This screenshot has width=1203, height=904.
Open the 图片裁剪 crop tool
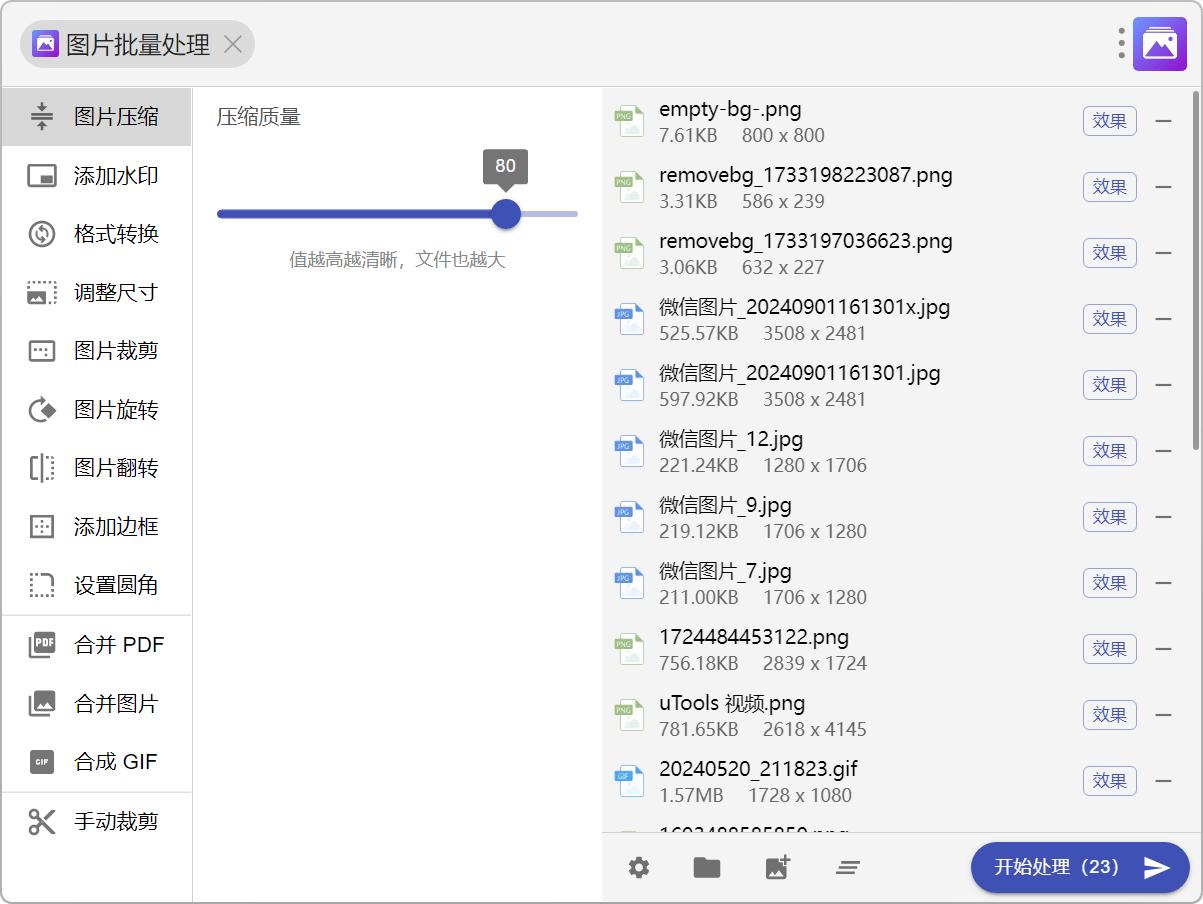[x=97, y=351]
